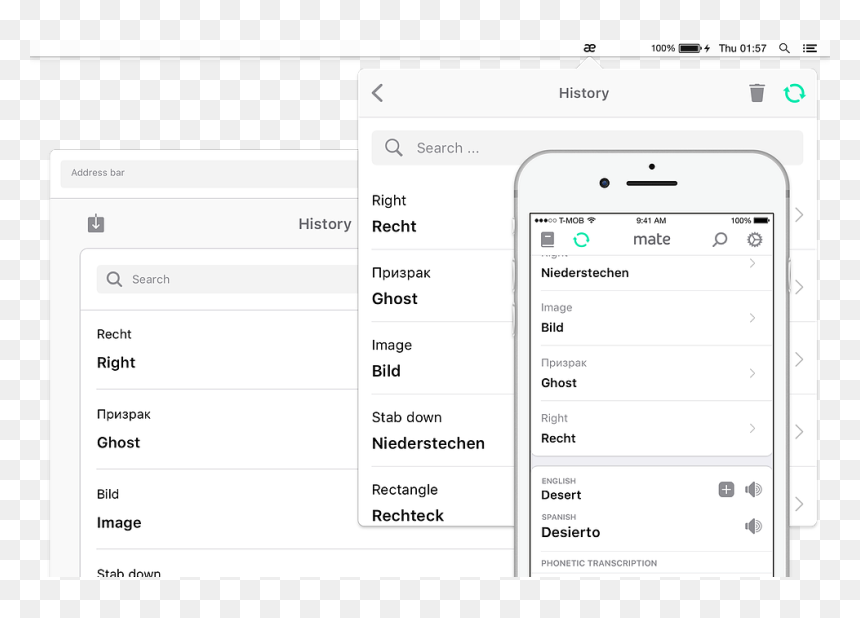The height and width of the screenshot is (618, 860).
Task: Expand the Призрак / Ghost entry chevron in popup
Action: [799, 287]
